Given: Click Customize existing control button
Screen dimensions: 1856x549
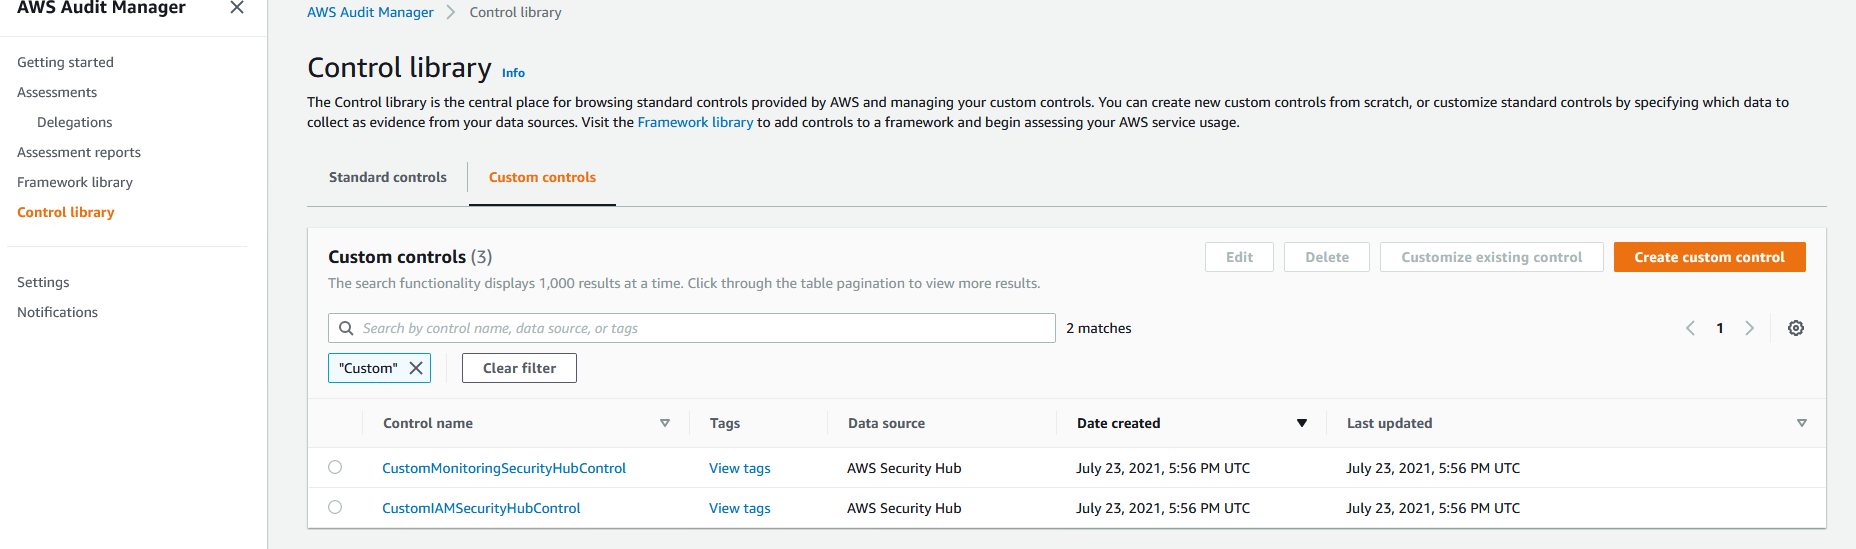Looking at the screenshot, I should [x=1492, y=257].
